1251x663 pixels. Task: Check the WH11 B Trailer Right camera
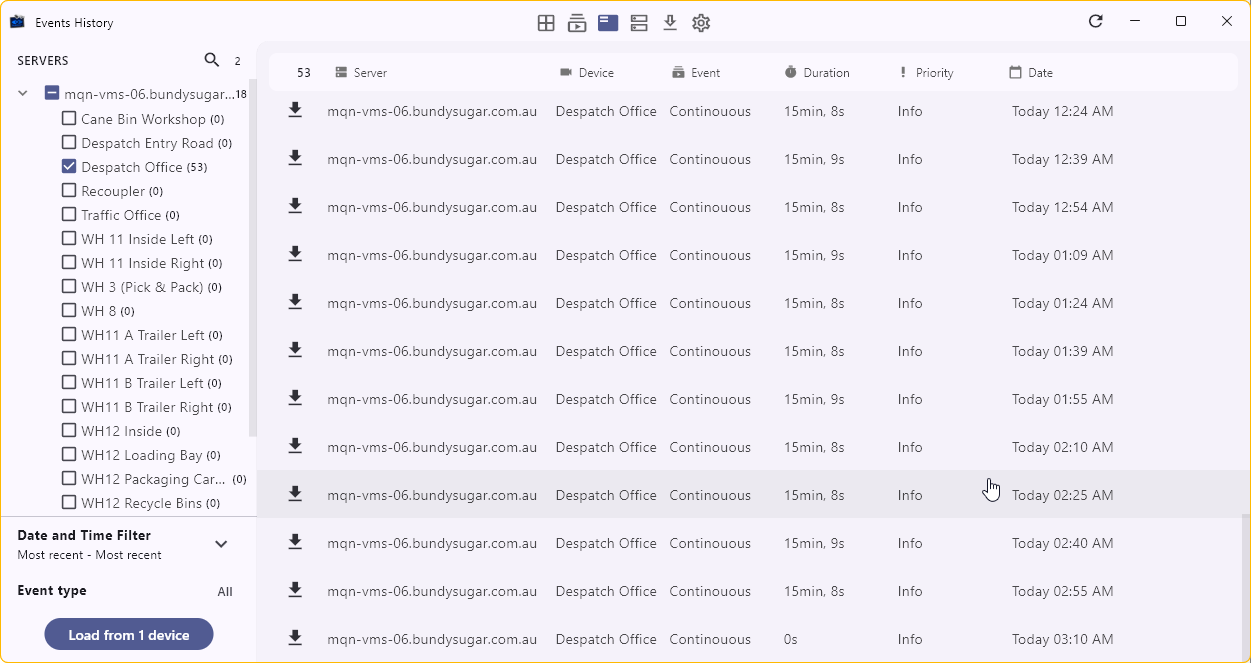pos(69,406)
